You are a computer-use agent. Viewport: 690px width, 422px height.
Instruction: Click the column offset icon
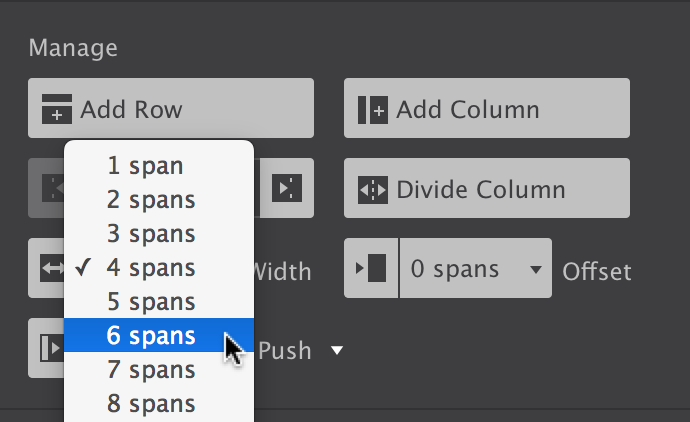(371, 268)
